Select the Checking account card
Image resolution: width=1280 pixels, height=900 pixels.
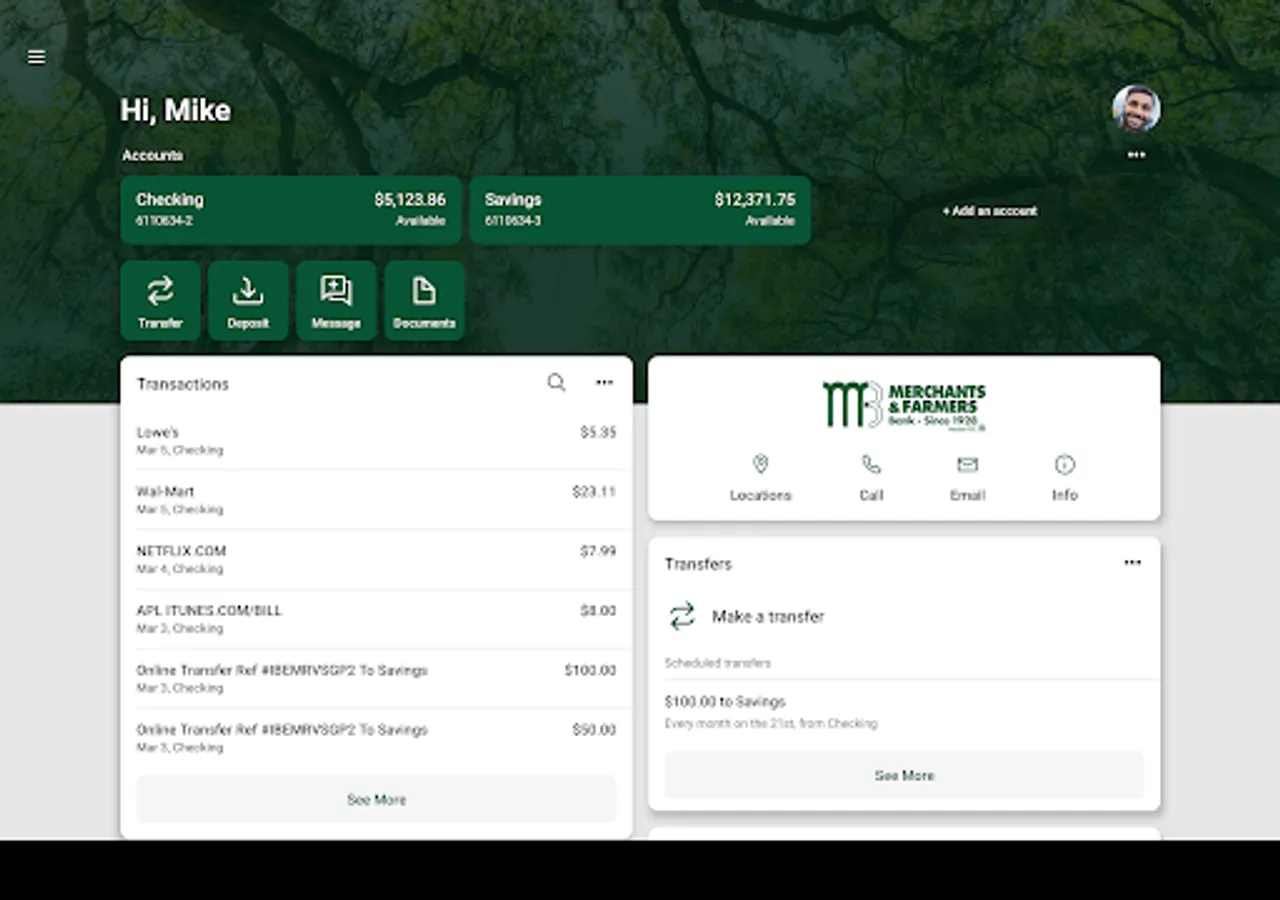(x=291, y=209)
